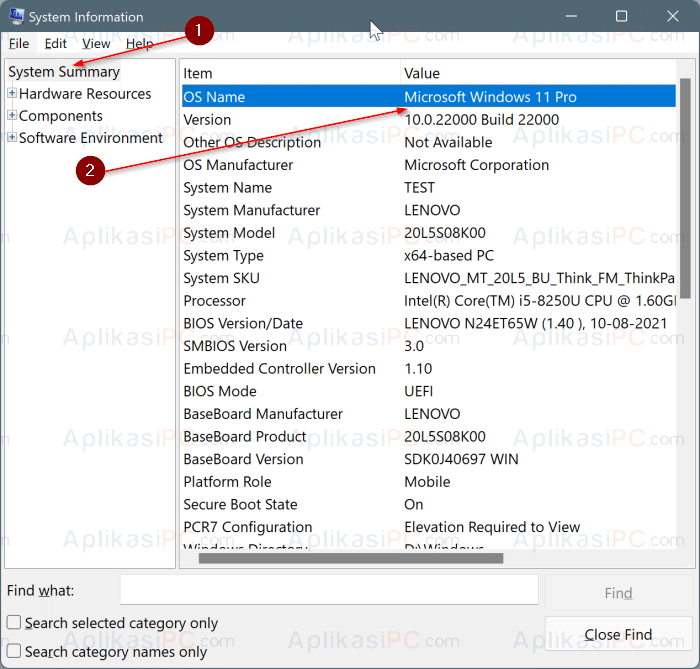Click Elevation Required to View value
The width and height of the screenshot is (700, 669).
(x=492, y=527)
